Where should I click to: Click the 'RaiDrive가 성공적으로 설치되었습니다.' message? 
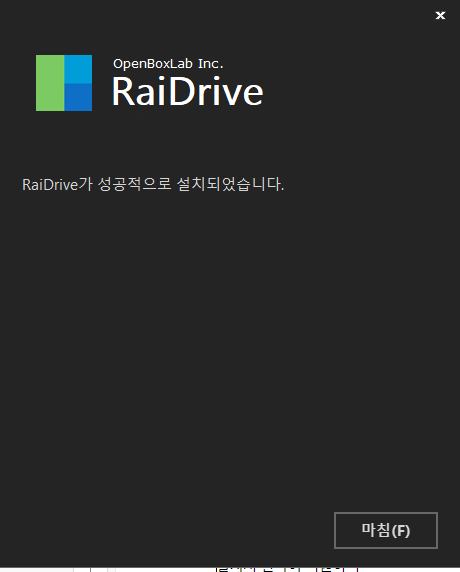(x=153, y=184)
